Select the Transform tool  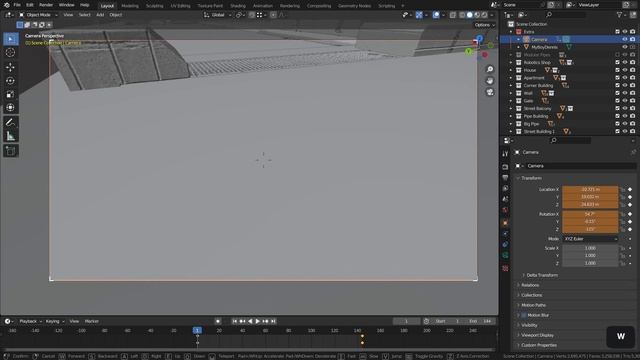pos(11,108)
